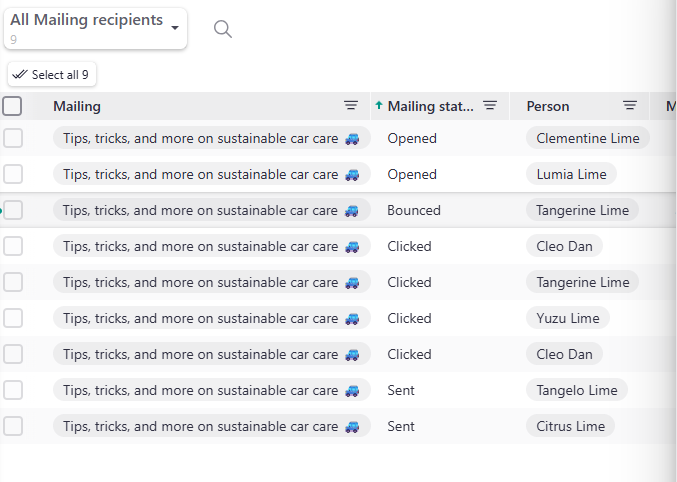Check the box for Clementine Lime's row
The height and width of the screenshot is (482, 677).
click(13, 138)
